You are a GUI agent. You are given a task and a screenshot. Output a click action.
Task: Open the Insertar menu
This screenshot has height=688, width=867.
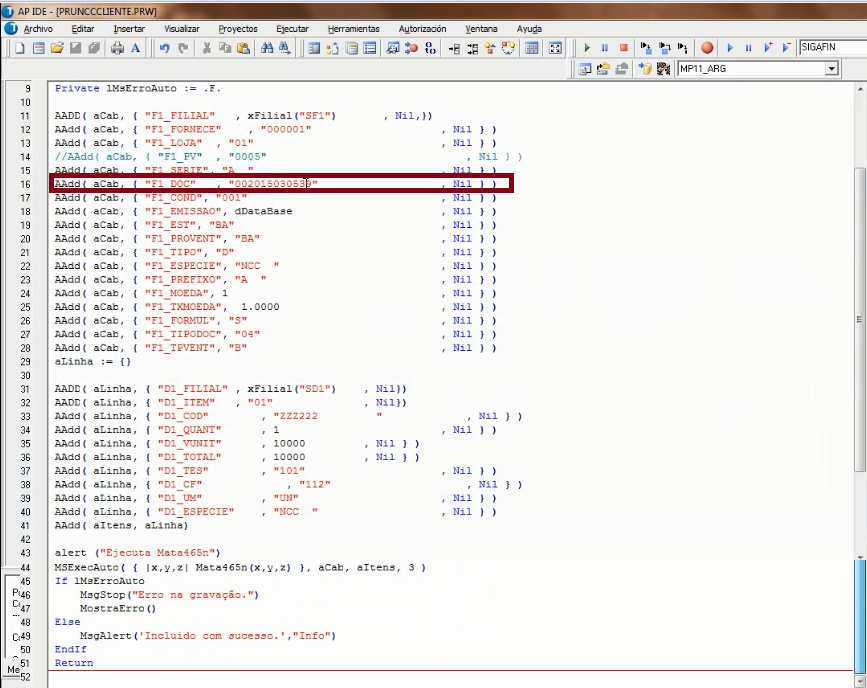[x=129, y=29]
